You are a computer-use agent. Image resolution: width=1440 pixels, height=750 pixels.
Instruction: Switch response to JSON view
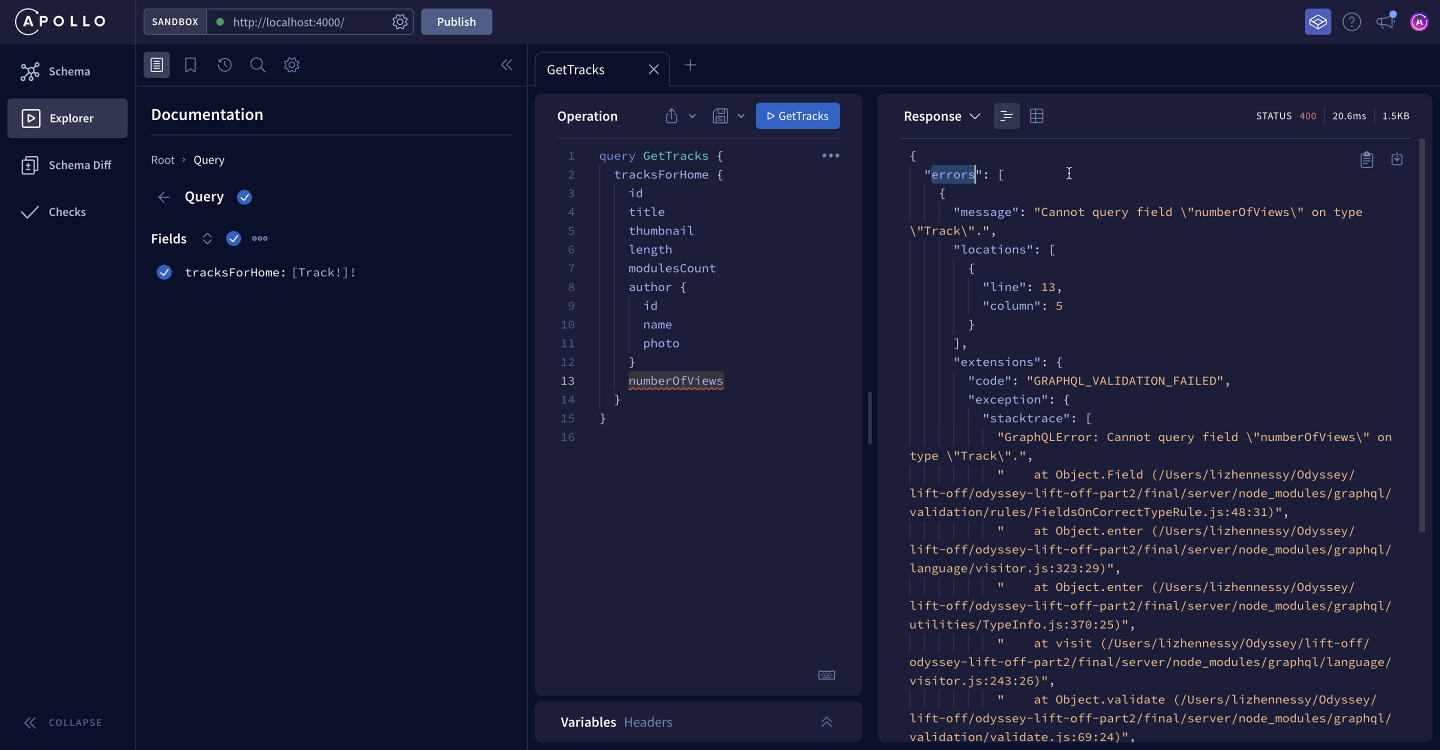pos(1007,116)
